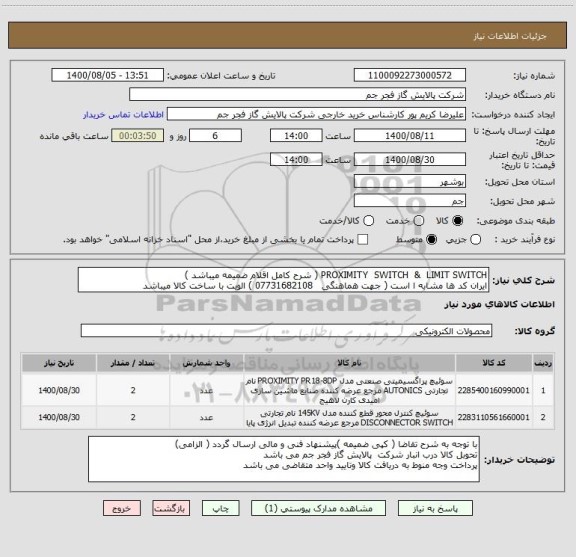Screen dimensions: 576x557
Task: Choose the متوسط purchase process option
Action: [x=431, y=240]
